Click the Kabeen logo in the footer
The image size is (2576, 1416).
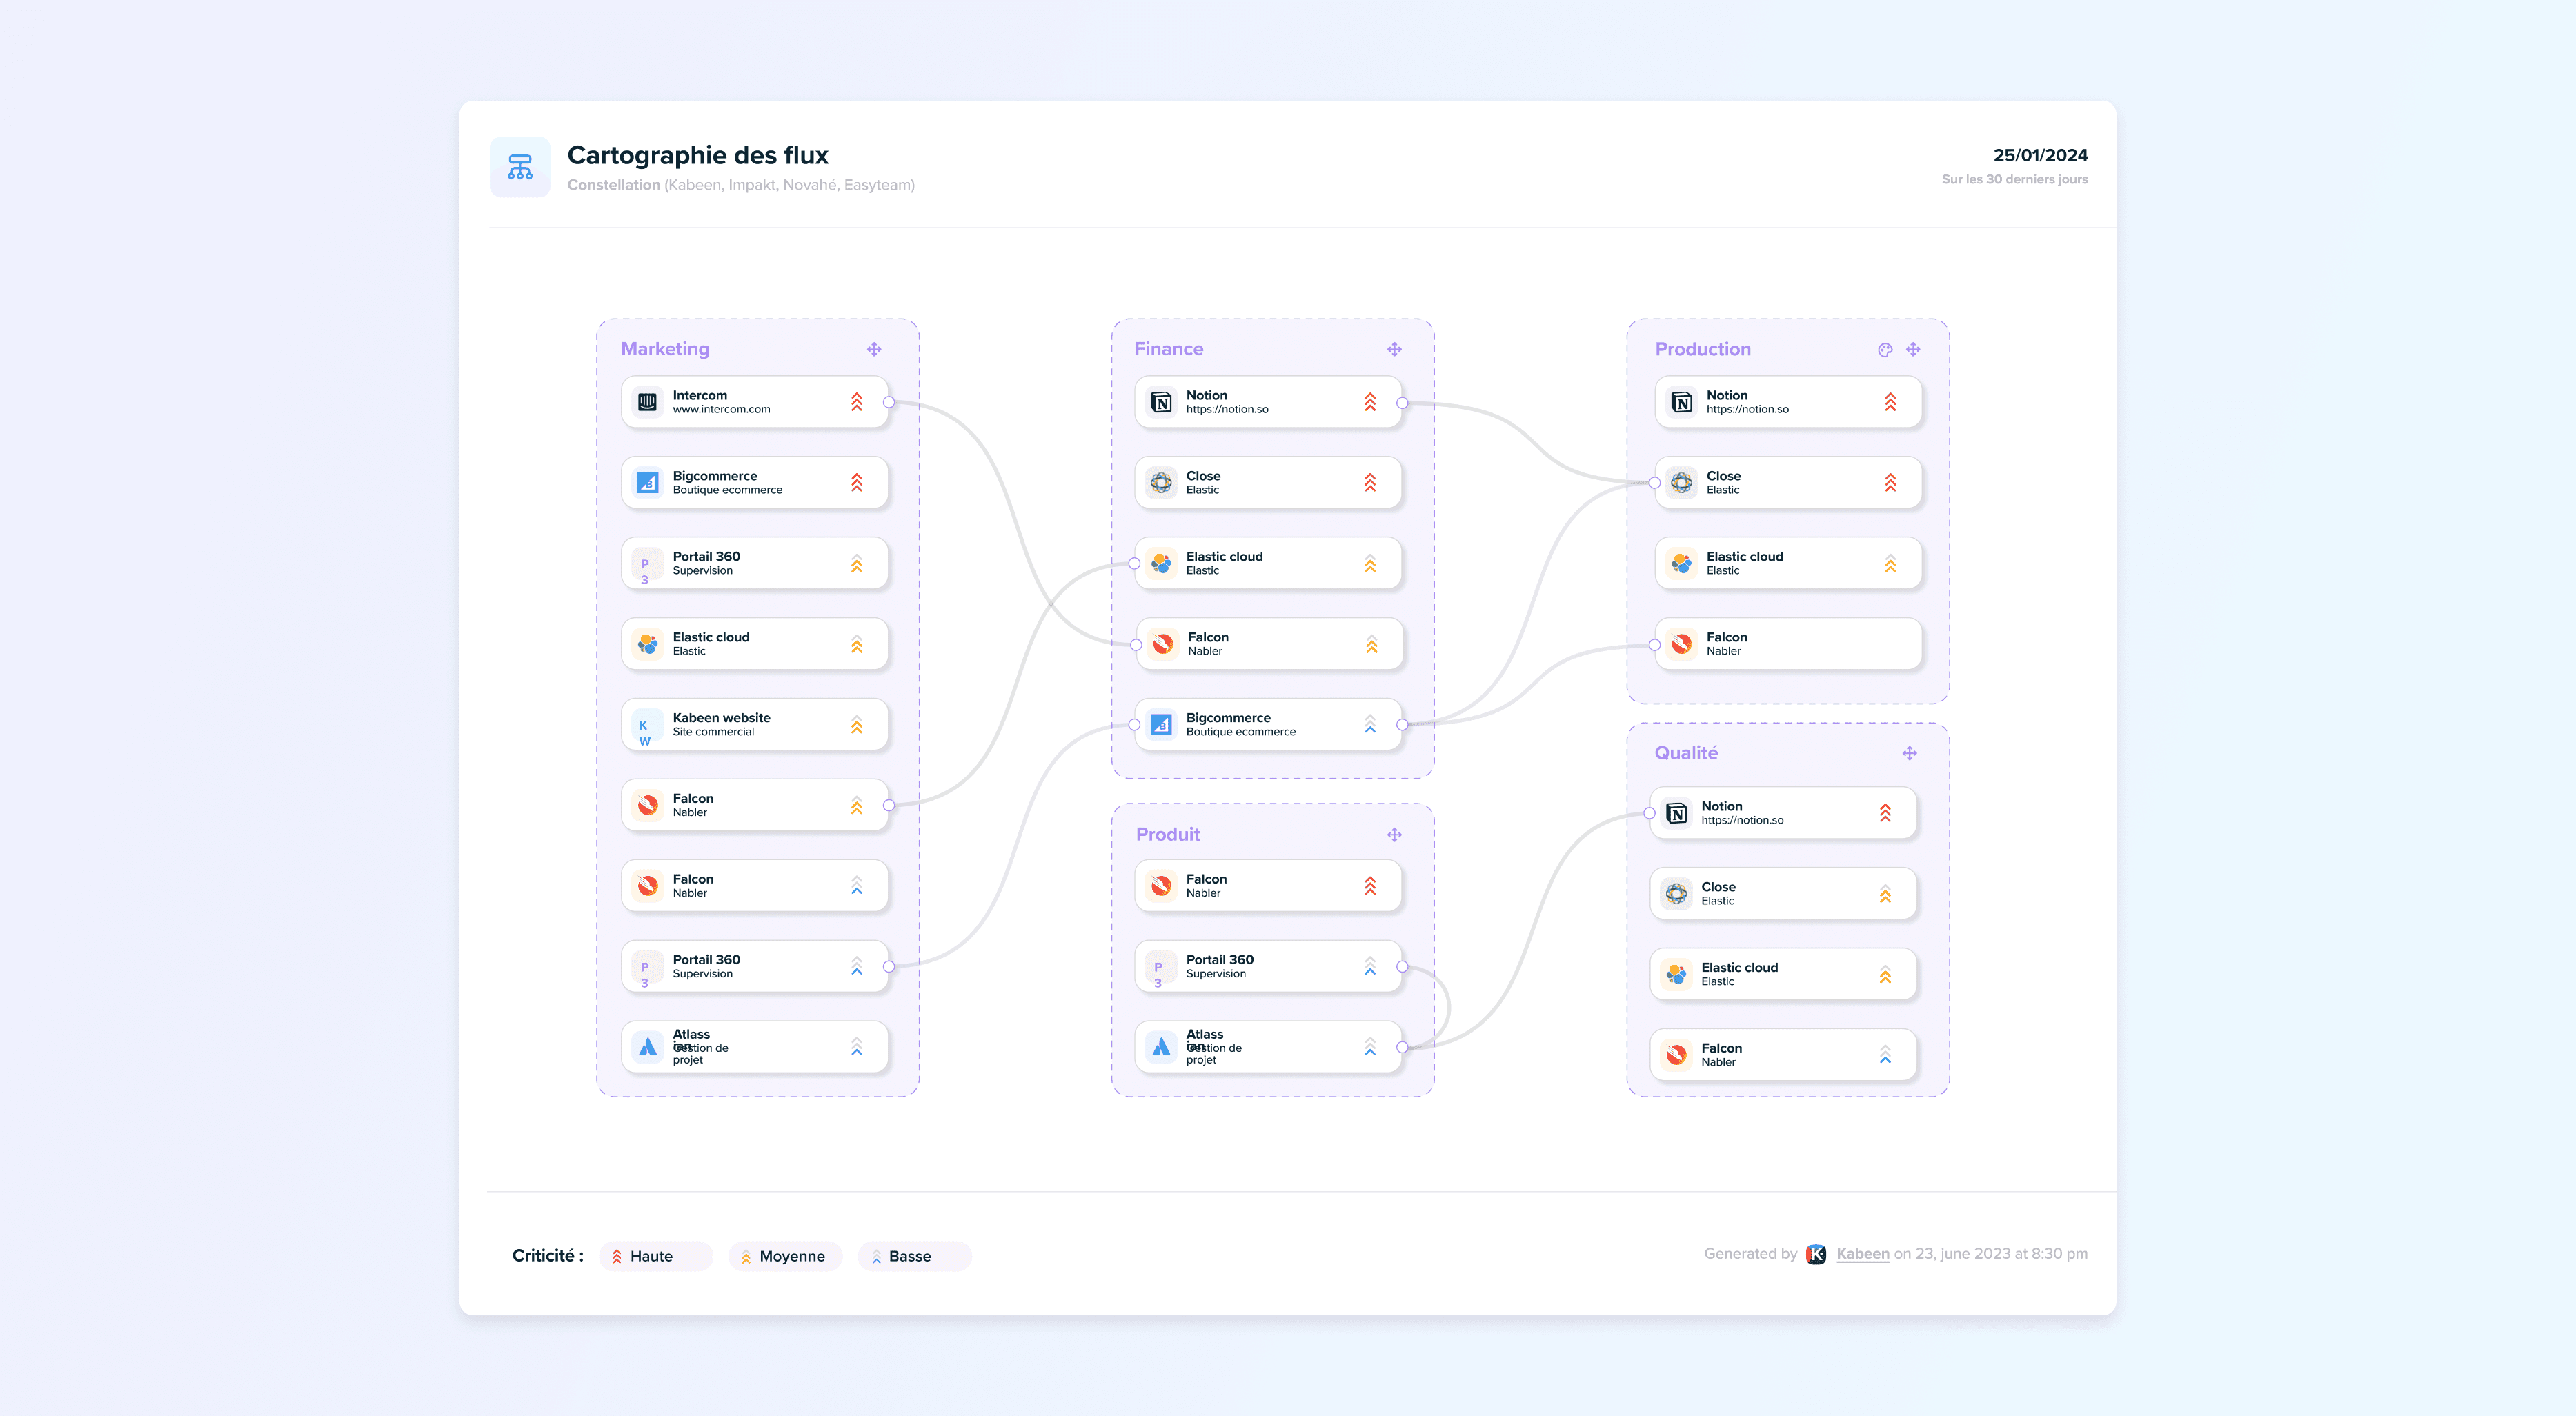tap(1816, 1254)
